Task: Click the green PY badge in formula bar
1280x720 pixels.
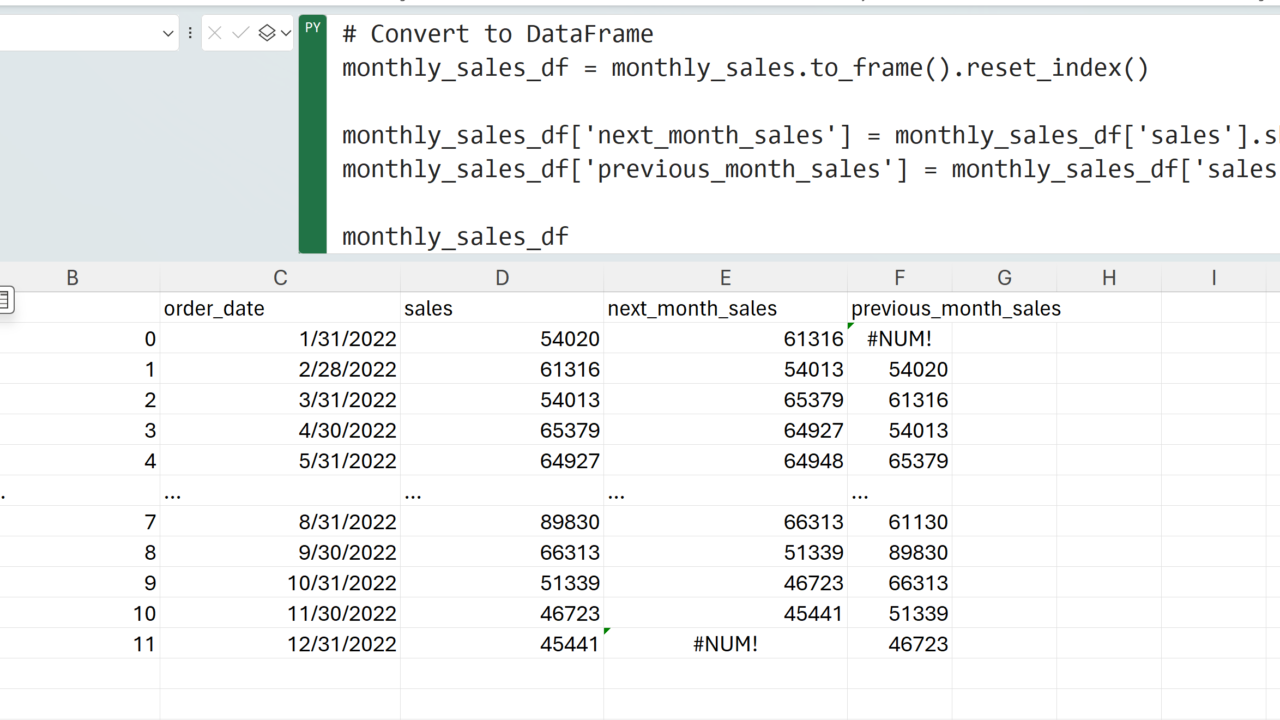Action: click(313, 29)
